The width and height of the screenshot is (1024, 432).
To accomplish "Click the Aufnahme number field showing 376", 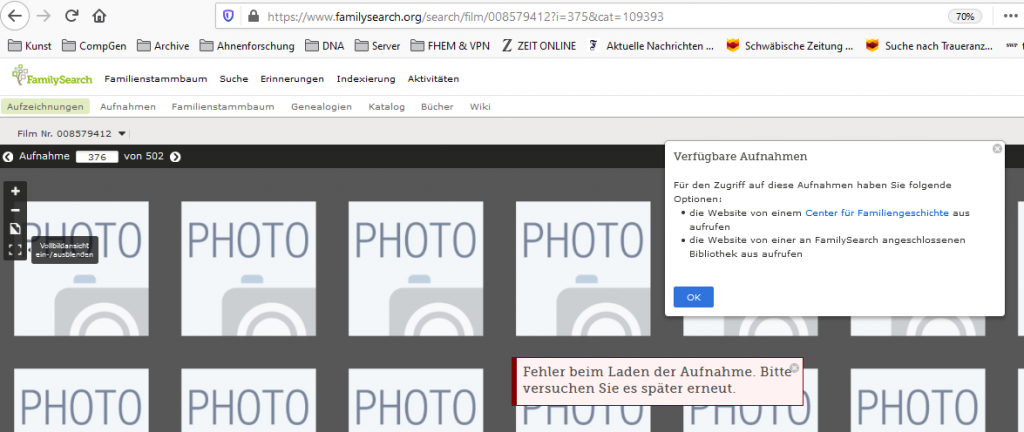I will 97,157.
